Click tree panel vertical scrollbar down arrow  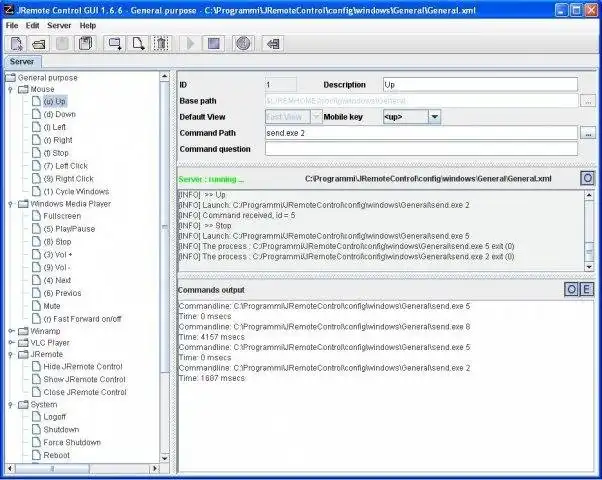[165, 458]
